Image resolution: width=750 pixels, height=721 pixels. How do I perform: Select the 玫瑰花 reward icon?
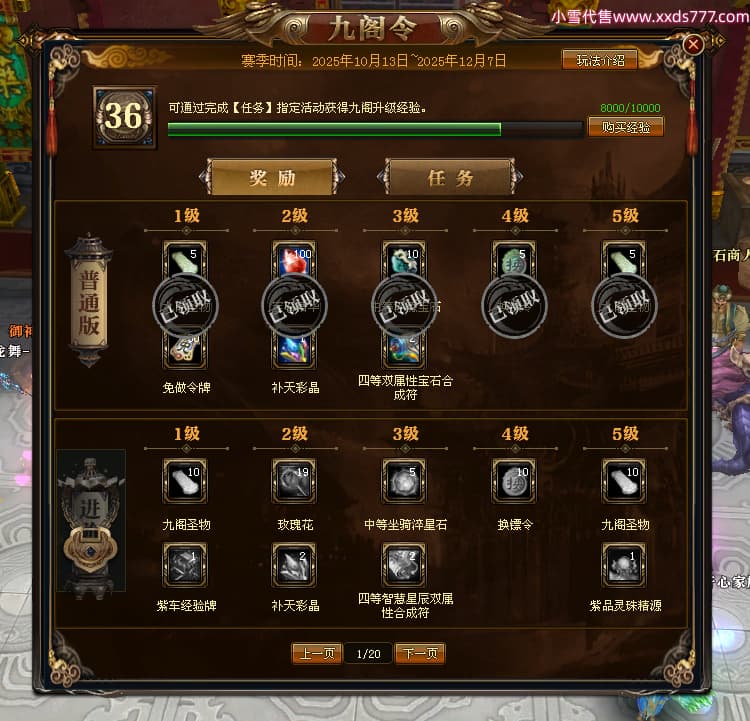[294, 481]
